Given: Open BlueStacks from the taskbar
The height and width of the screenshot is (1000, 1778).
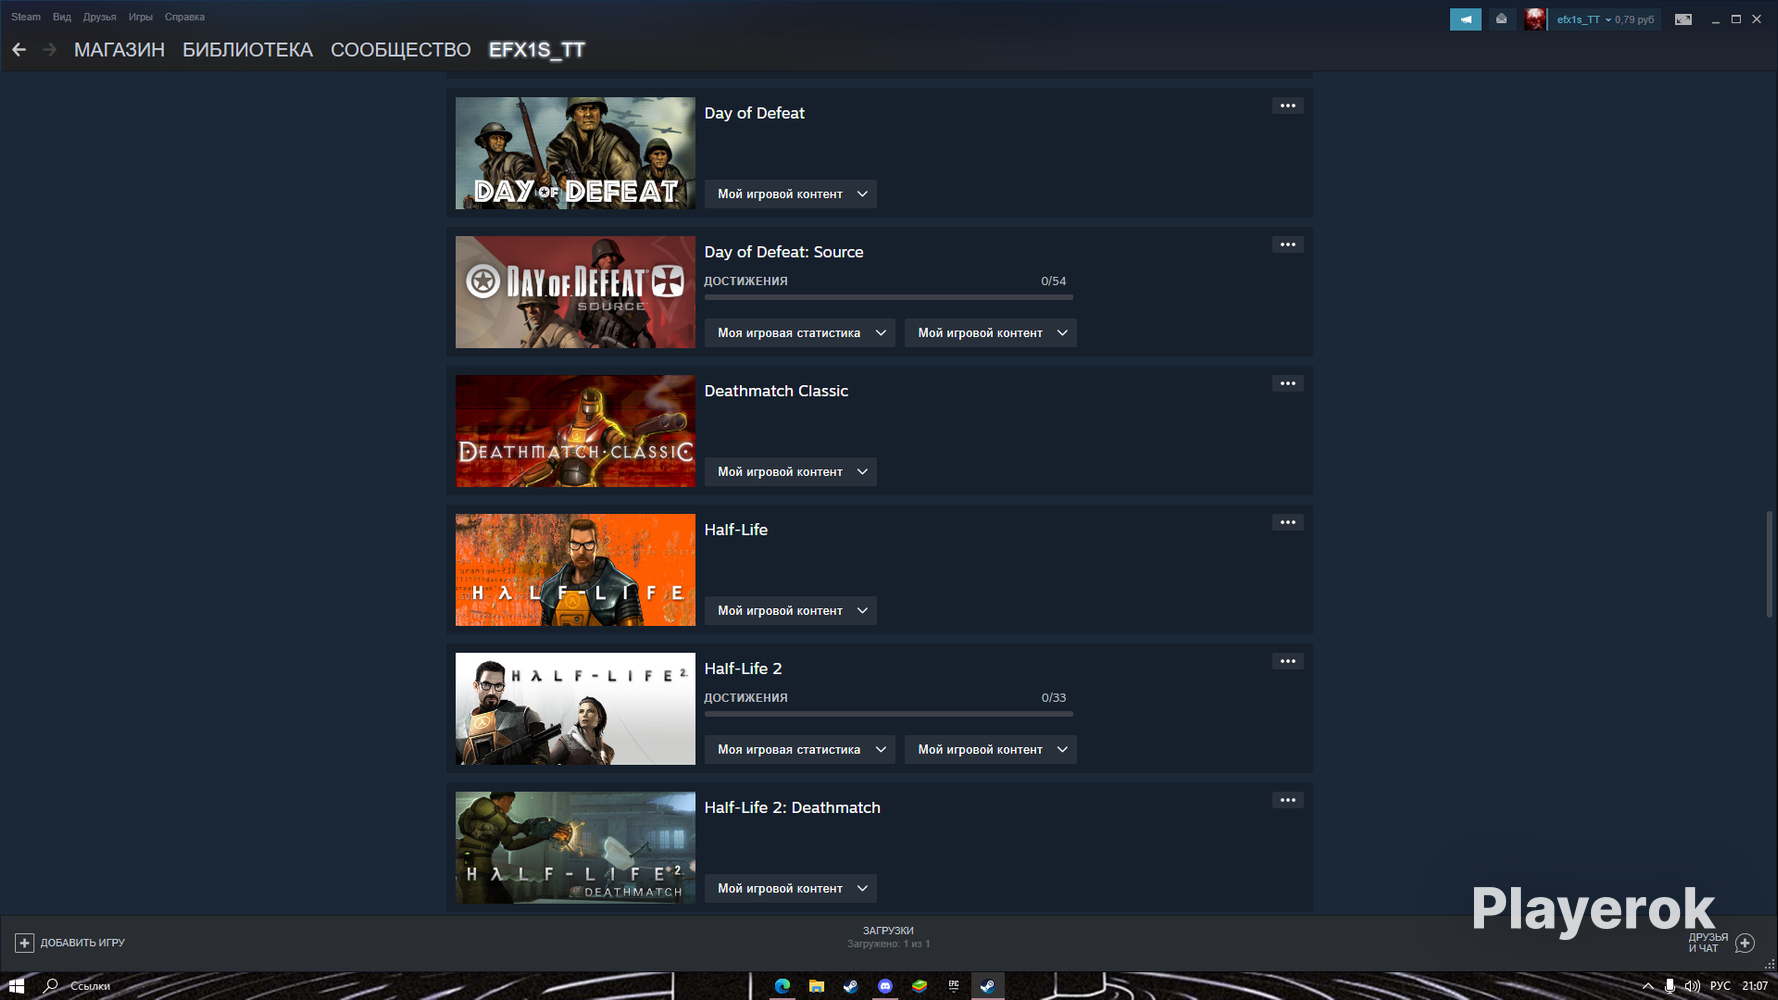Looking at the screenshot, I should pos(919,986).
